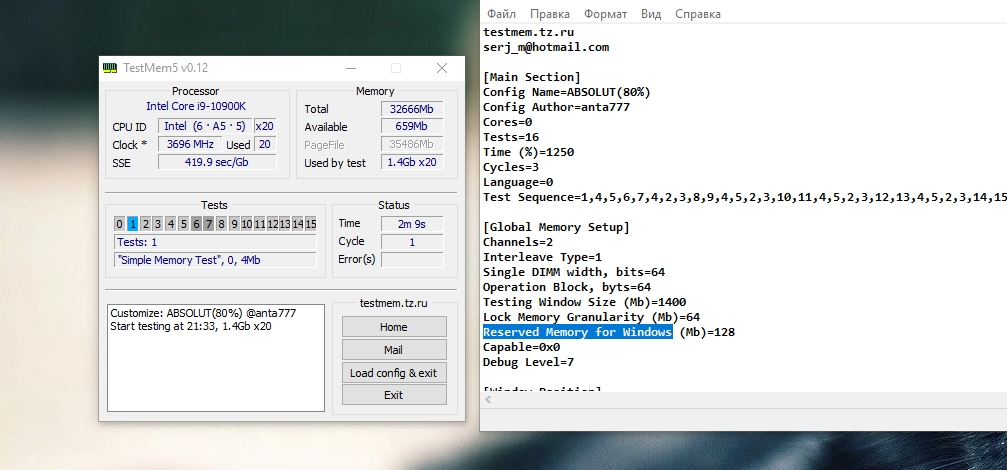Image resolution: width=1007 pixels, height=470 pixels.
Task: Click the Config Author=anta777 line
Action: pos(556,107)
